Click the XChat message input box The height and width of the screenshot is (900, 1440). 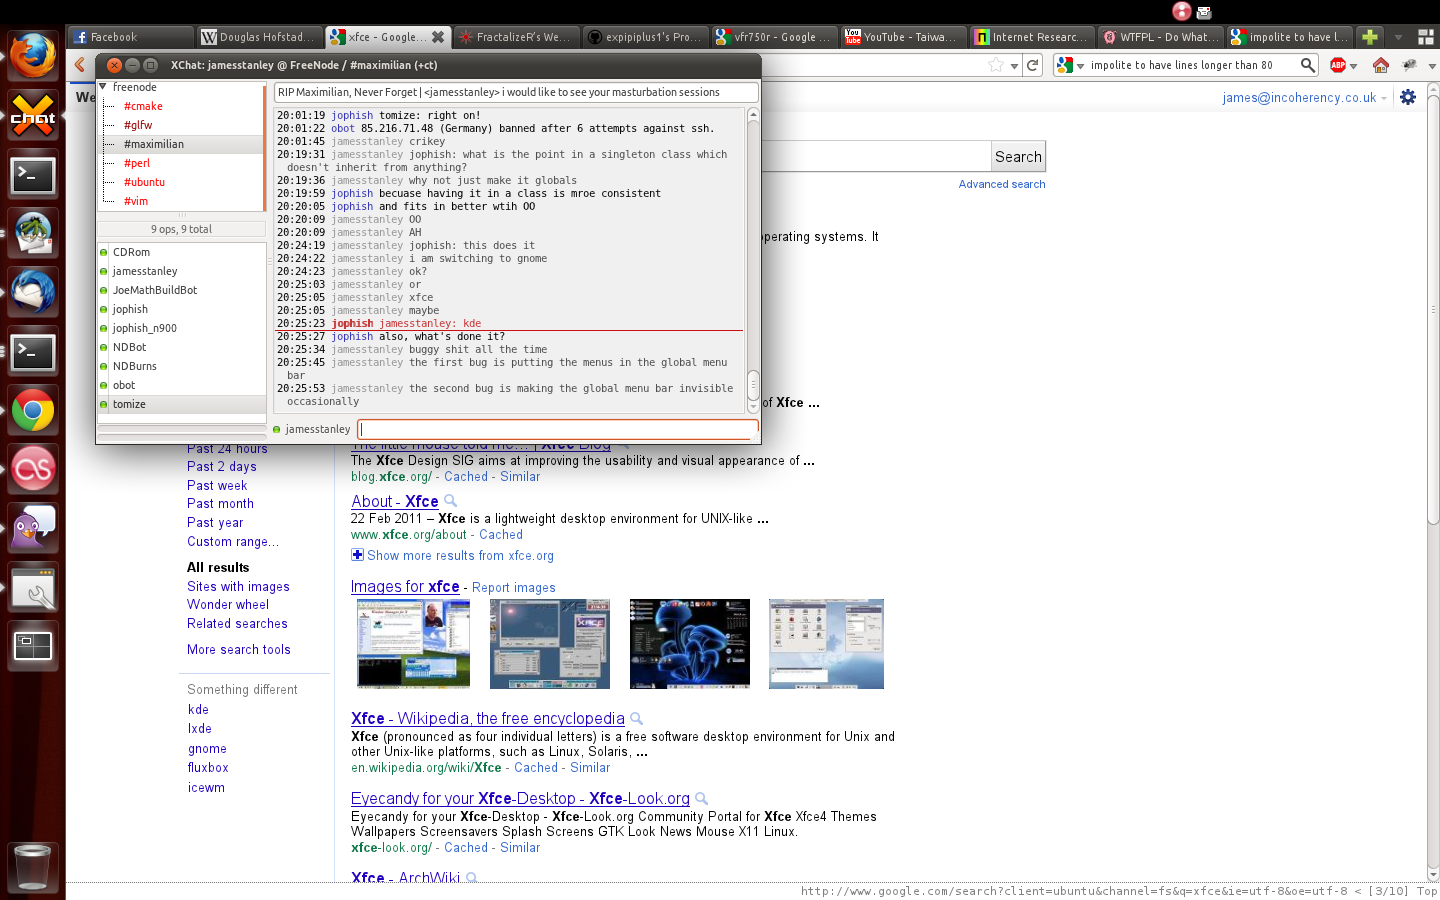[x=557, y=429]
